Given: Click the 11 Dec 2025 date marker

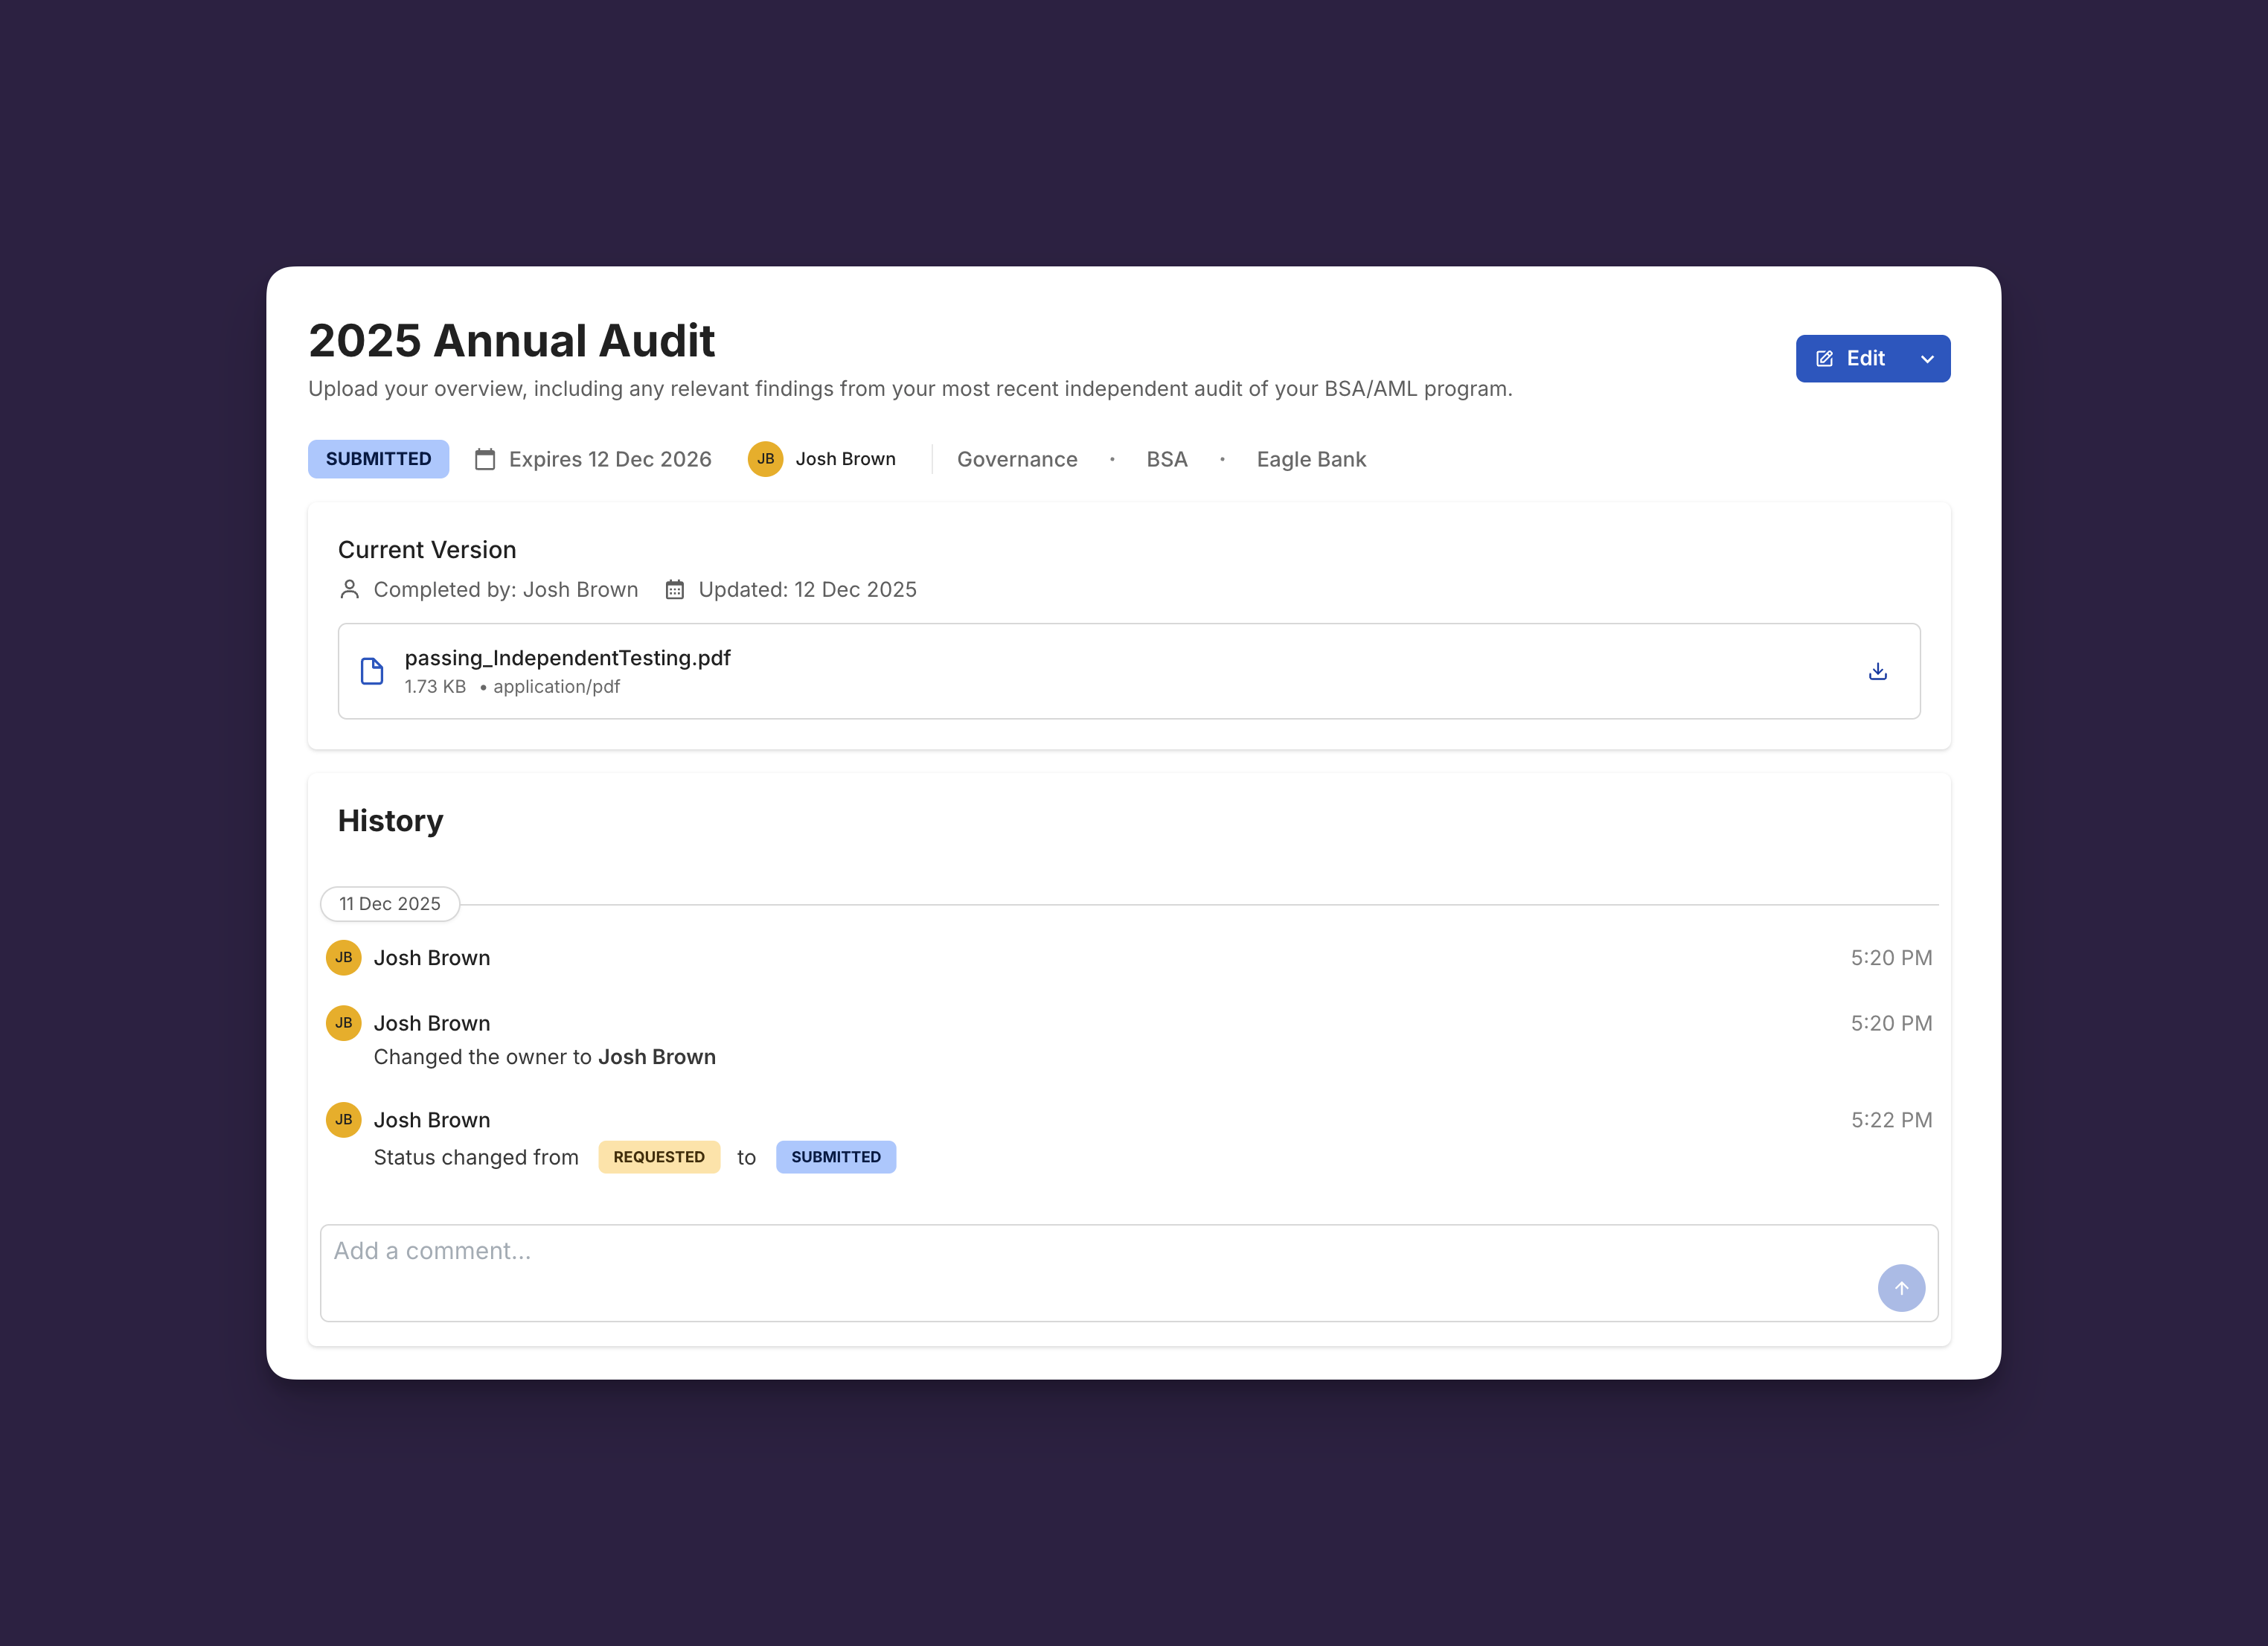Looking at the screenshot, I should click(x=389, y=903).
